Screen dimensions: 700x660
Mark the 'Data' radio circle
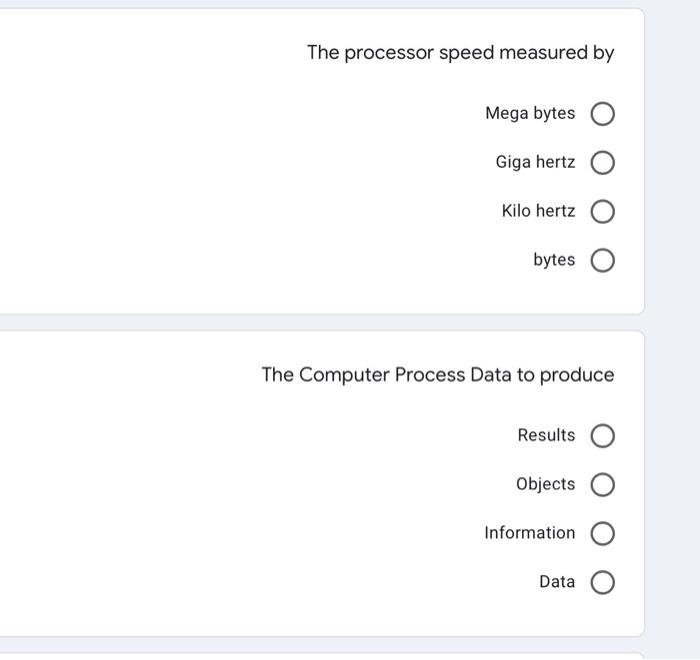pos(602,583)
